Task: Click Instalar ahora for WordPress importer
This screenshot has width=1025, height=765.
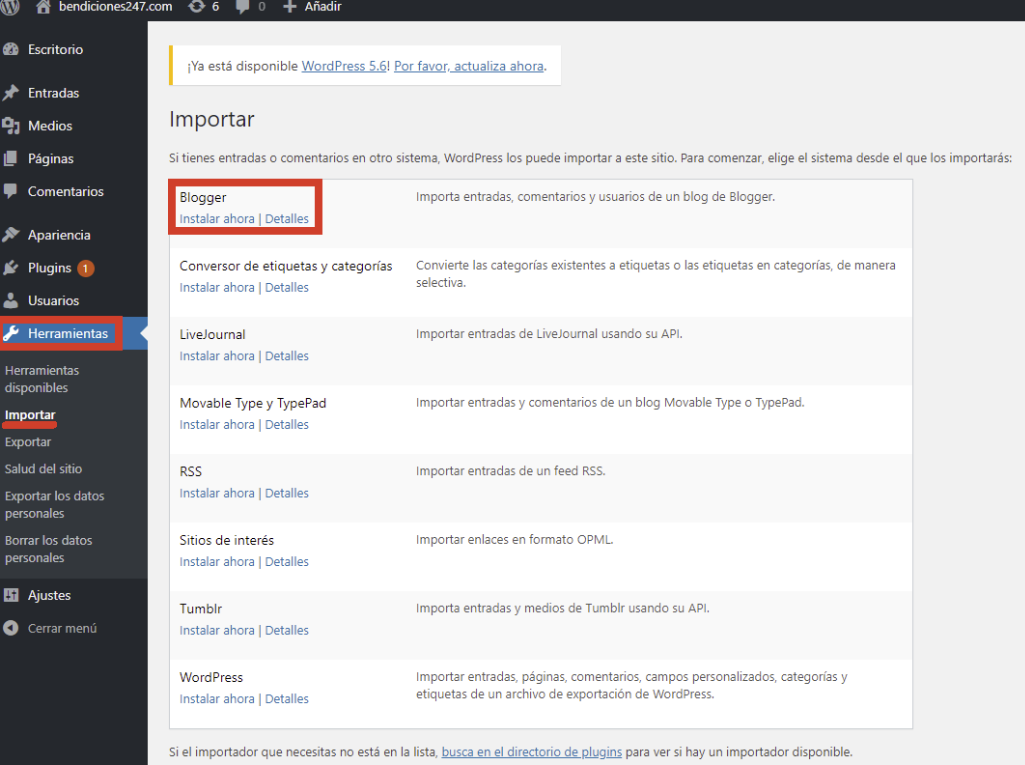Action: point(217,699)
